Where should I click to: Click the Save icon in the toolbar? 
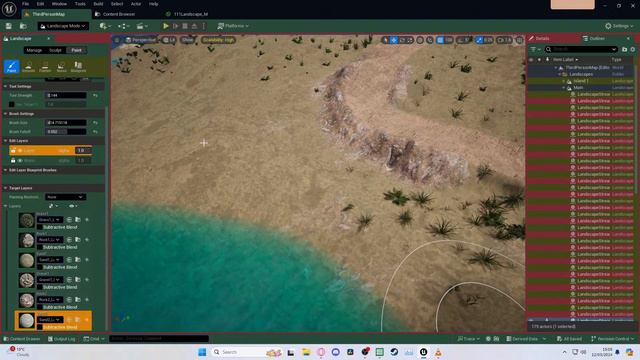coord(9,26)
